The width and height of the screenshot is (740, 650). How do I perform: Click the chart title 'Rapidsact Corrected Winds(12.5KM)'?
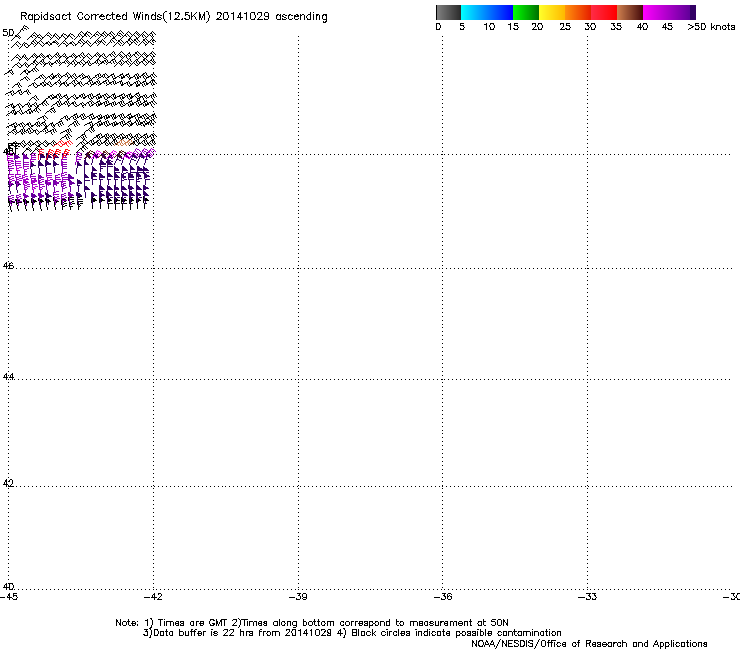(115, 17)
